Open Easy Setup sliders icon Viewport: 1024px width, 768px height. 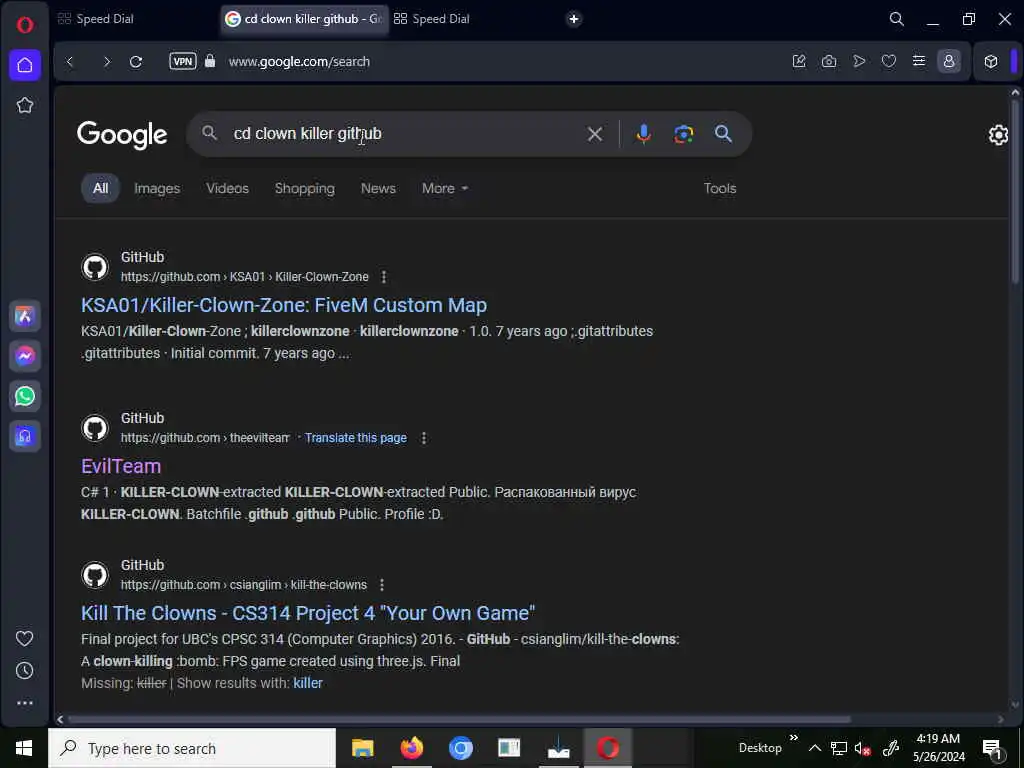pyautogui.click(x=919, y=61)
